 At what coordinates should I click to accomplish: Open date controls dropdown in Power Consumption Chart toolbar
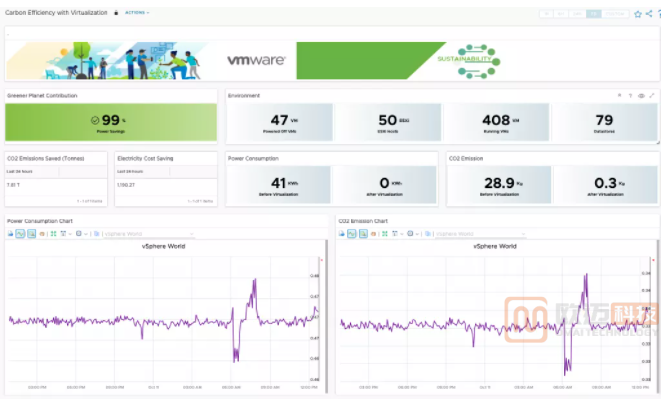(x=66, y=233)
